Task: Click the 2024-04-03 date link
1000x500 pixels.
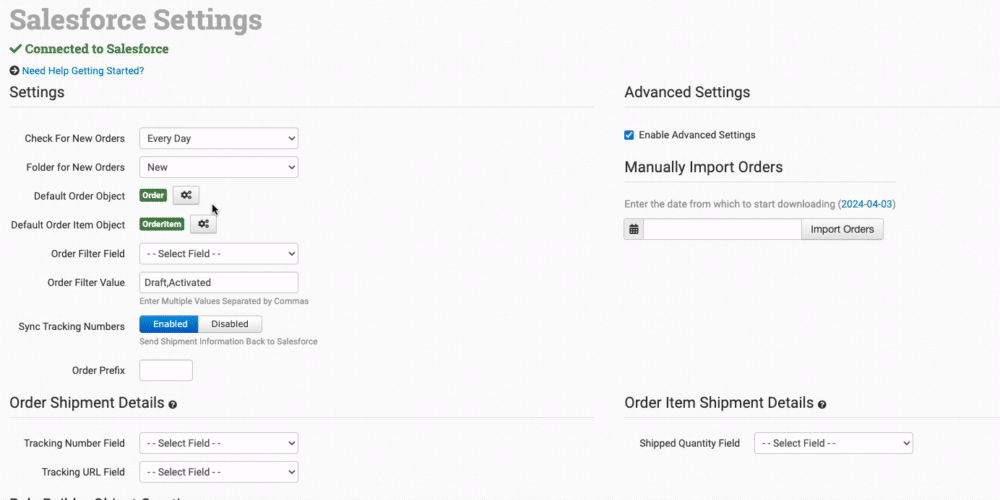Action: [x=866, y=204]
